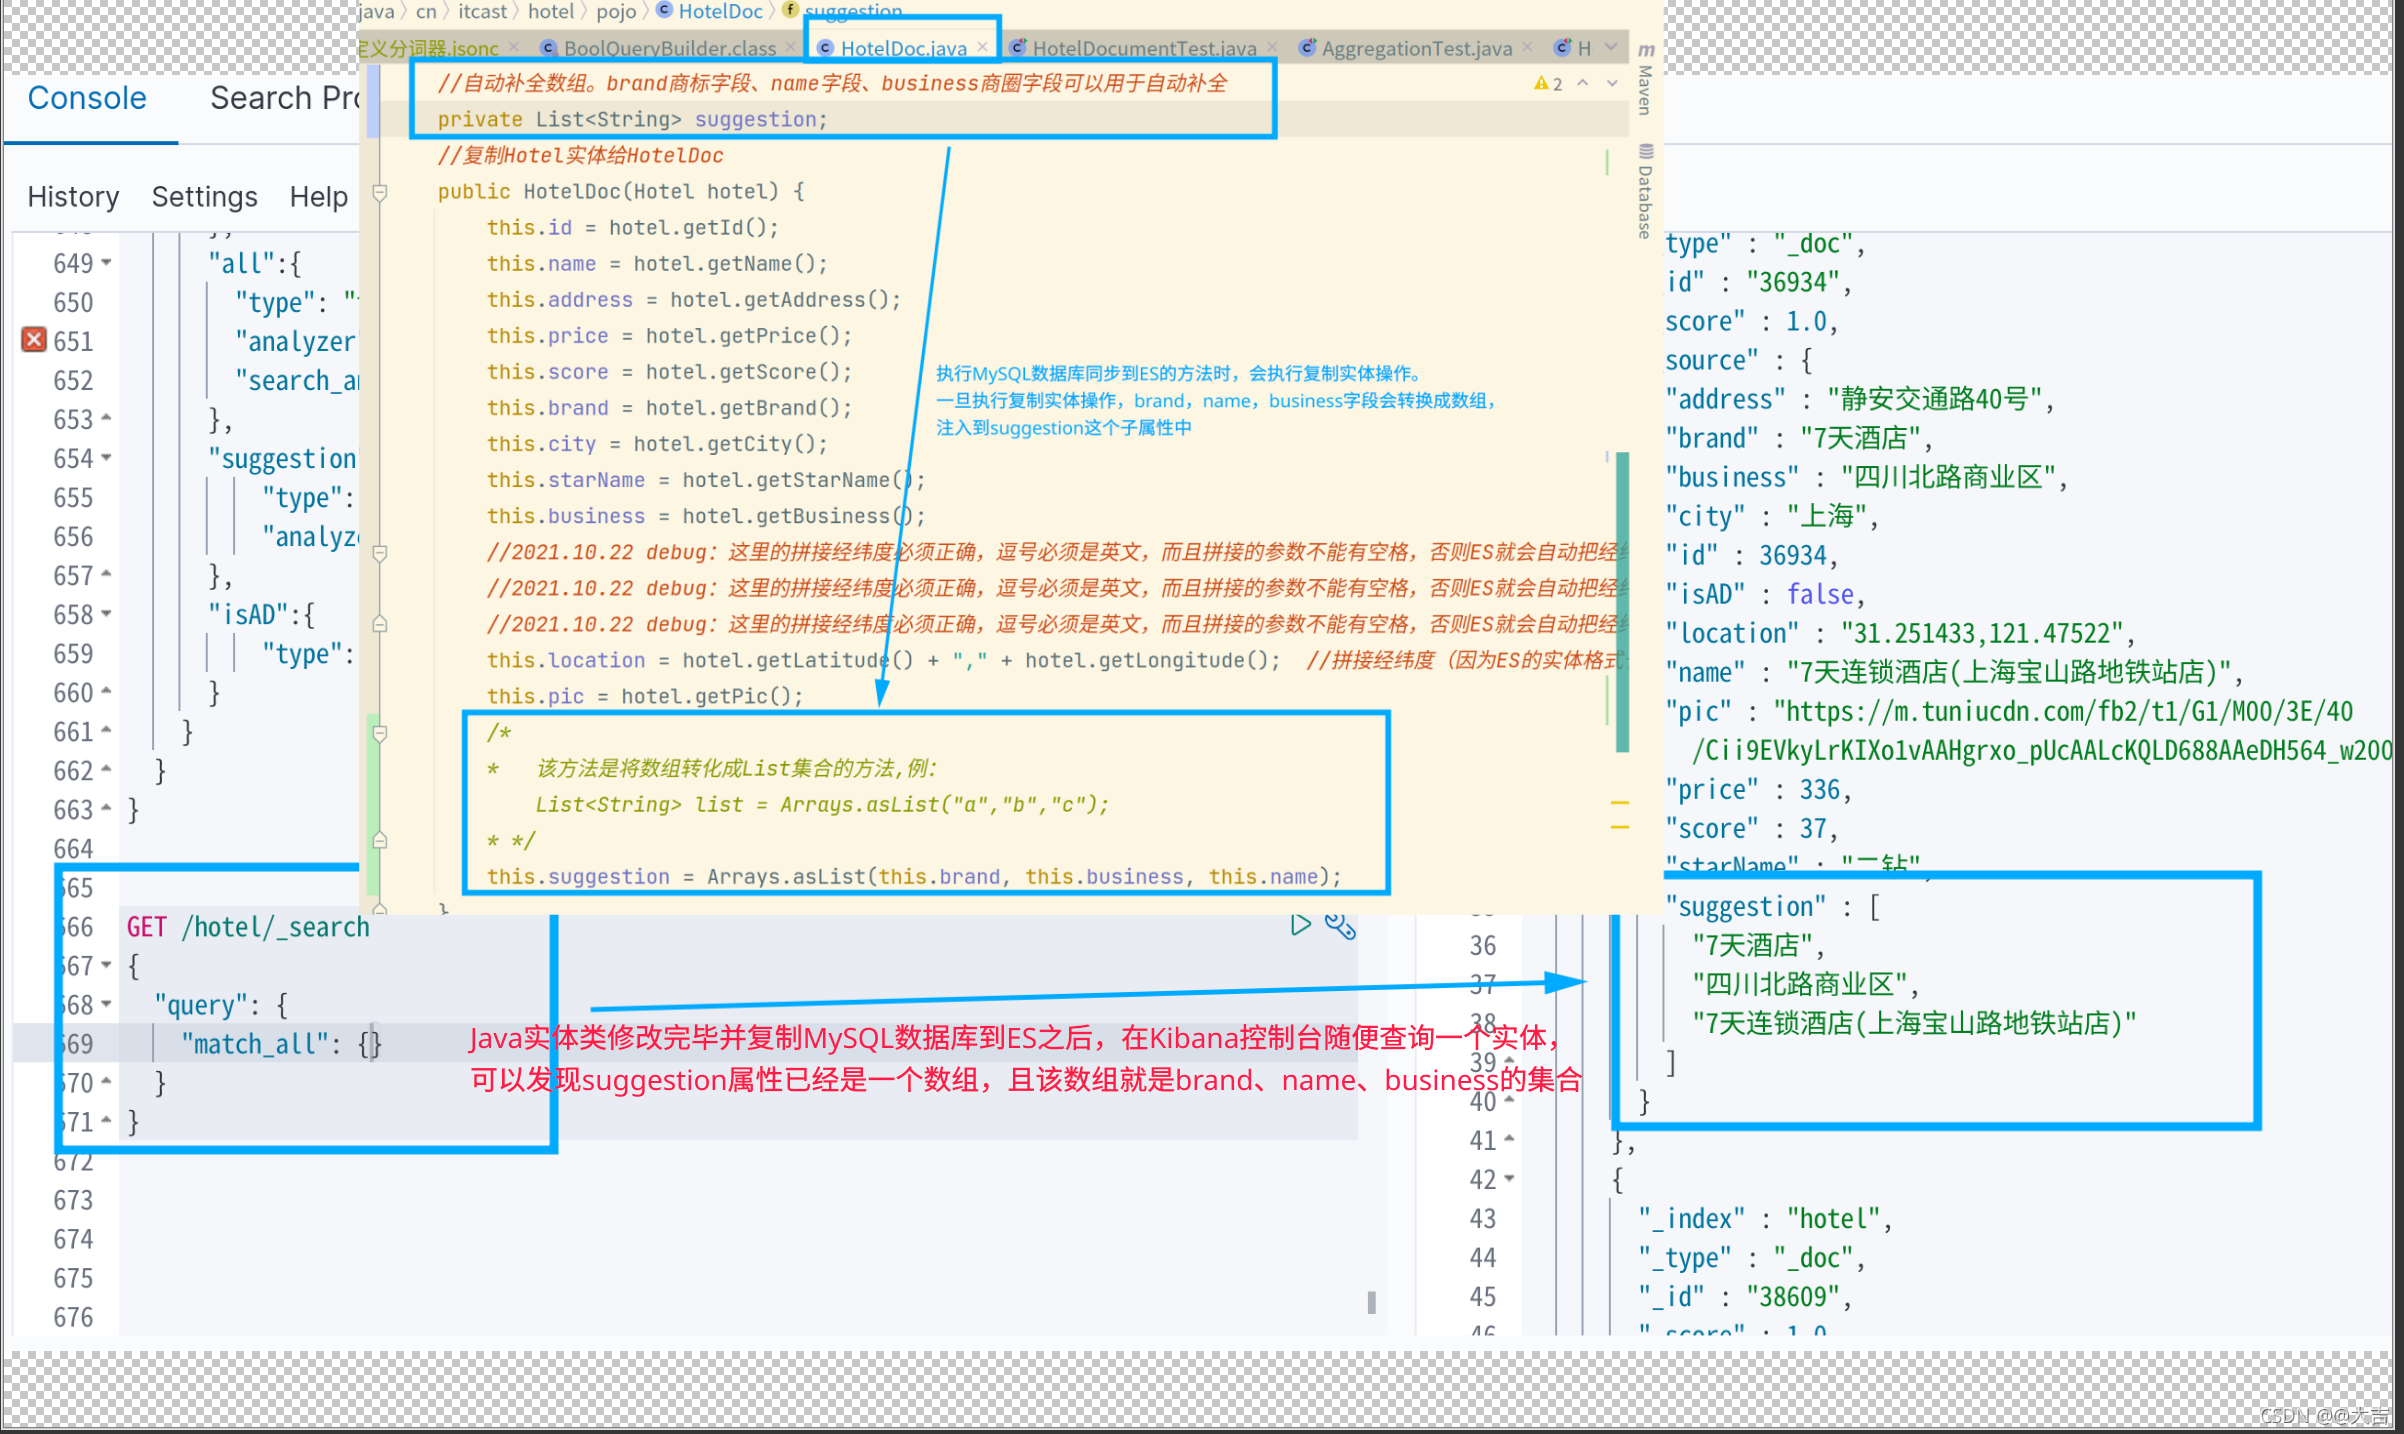Viewport: 2404px width, 1434px height.
Task: Click the pojo breadcrumb in IntelliJ
Action: point(616,11)
